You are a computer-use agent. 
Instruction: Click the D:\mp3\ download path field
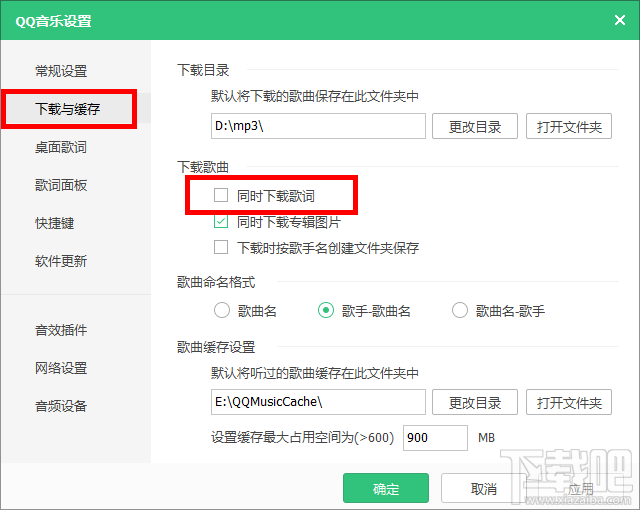coord(318,126)
